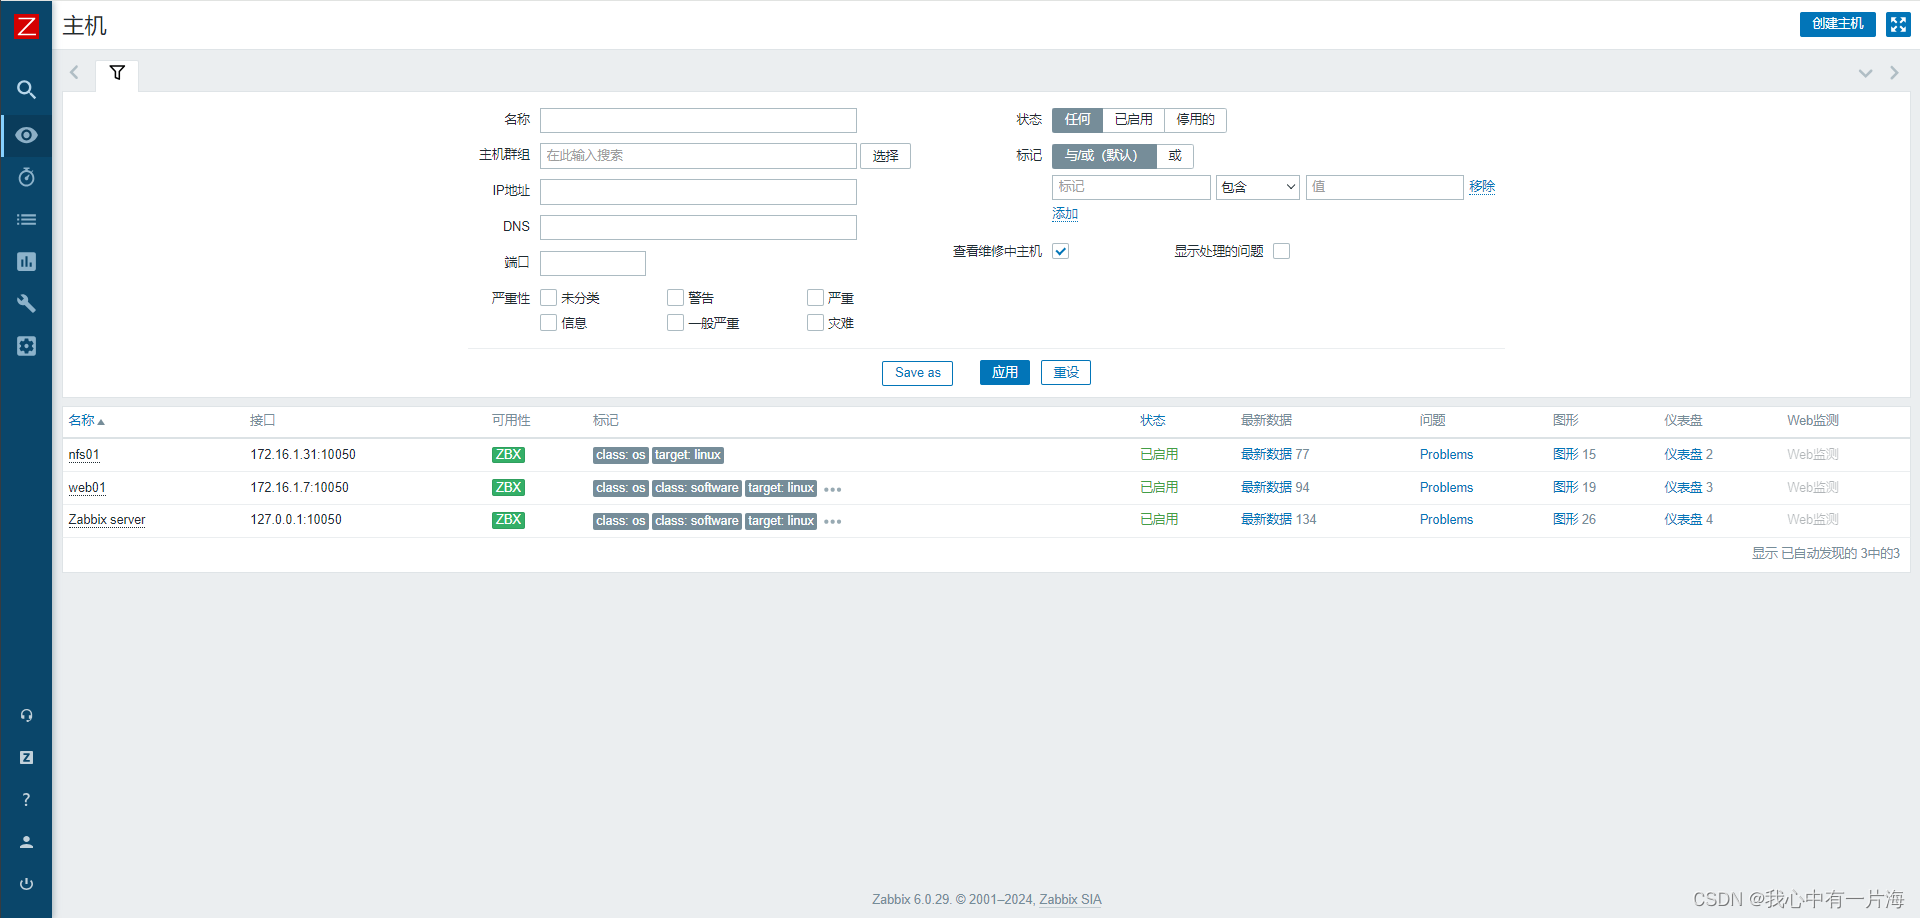Open Services stopwatch icon in sidebar

pyautogui.click(x=26, y=177)
